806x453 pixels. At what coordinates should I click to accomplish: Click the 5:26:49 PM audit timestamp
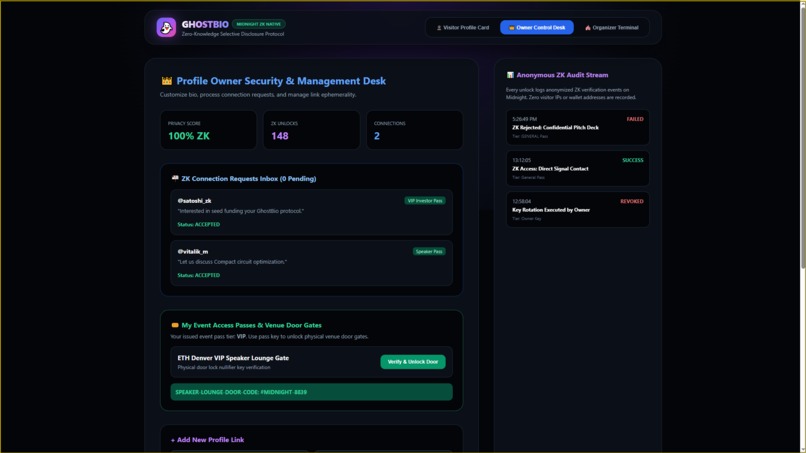point(524,119)
